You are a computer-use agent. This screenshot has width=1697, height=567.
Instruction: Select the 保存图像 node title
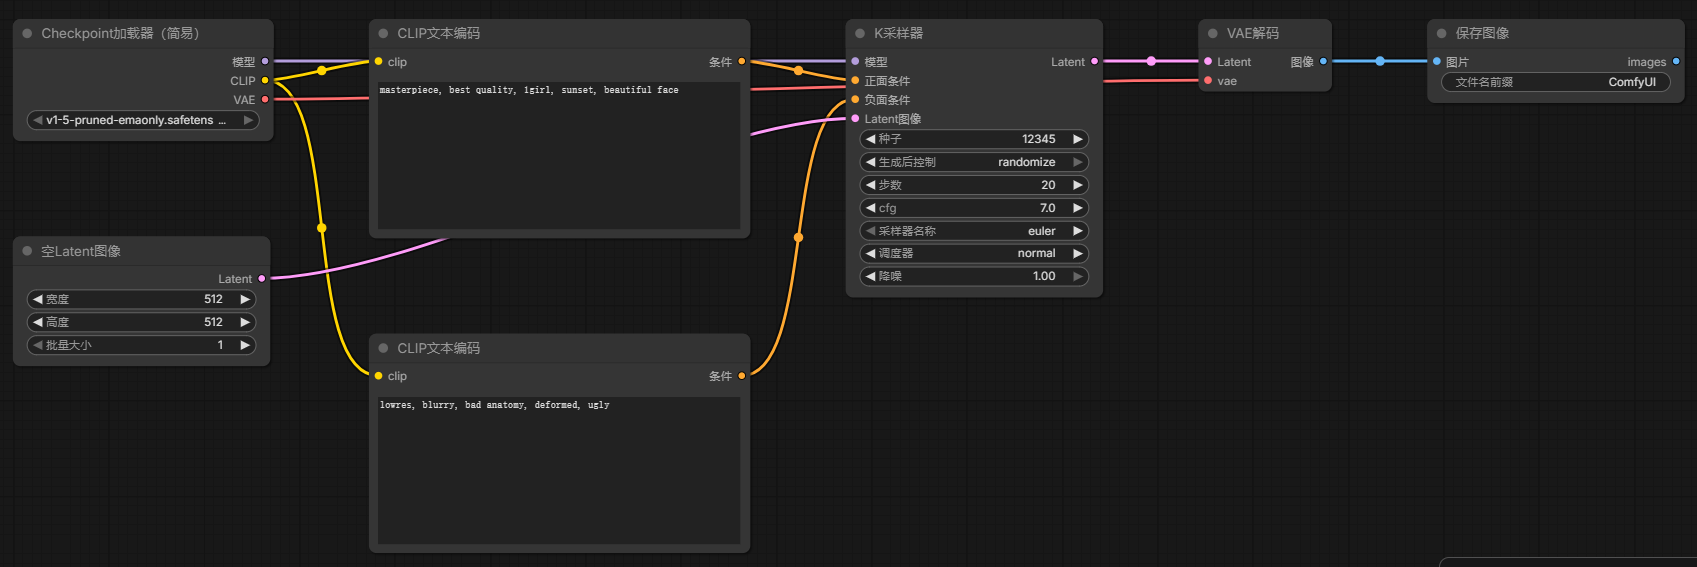point(1482,33)
